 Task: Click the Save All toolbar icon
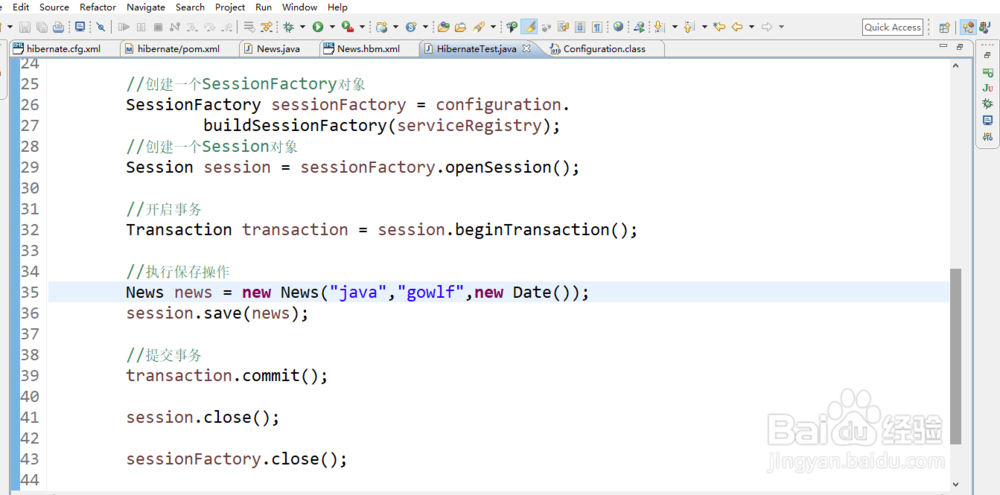point(41,27)
